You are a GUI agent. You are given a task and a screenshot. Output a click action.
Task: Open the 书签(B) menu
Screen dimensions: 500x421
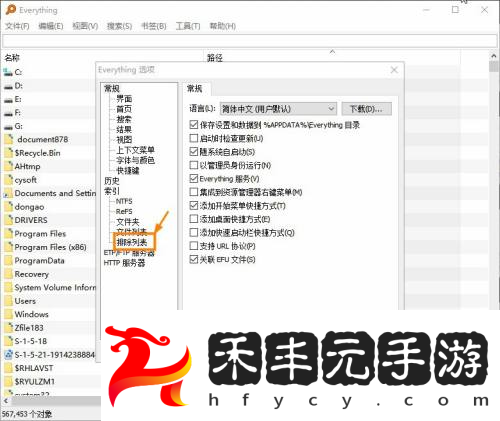(154, 26)
